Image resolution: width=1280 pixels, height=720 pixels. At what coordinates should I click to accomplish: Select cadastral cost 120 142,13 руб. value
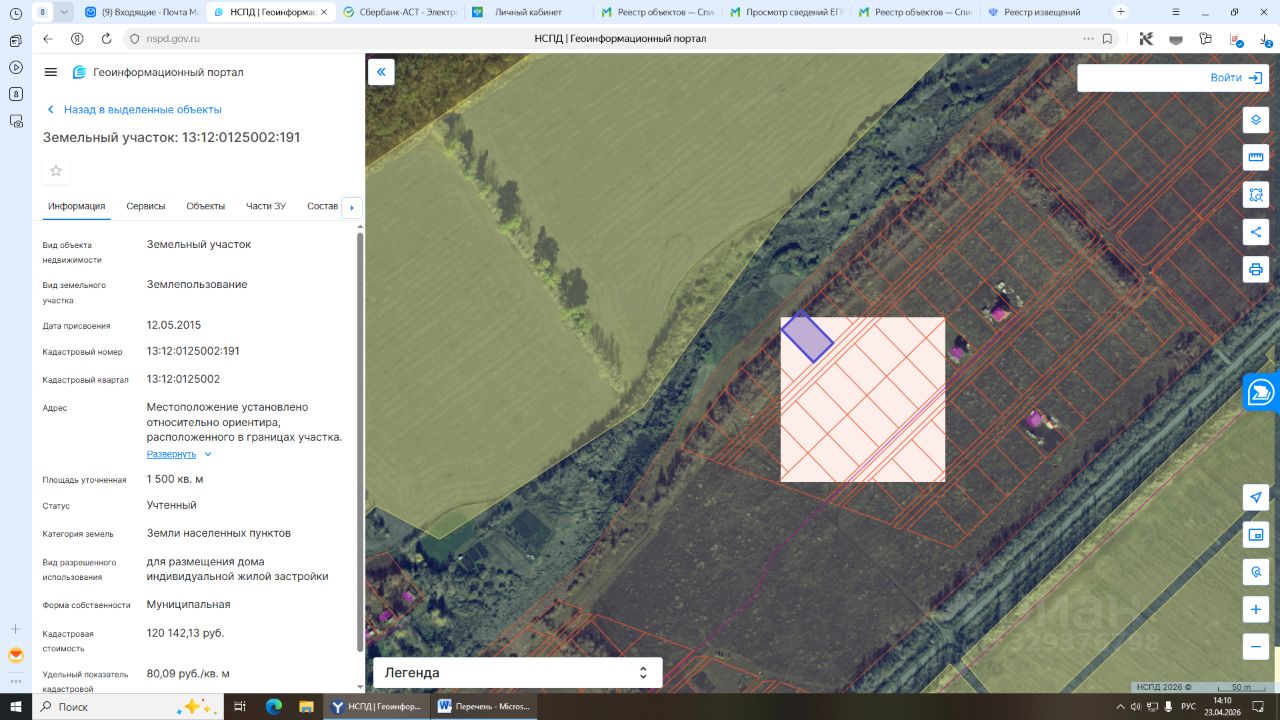tap(186, 633)
